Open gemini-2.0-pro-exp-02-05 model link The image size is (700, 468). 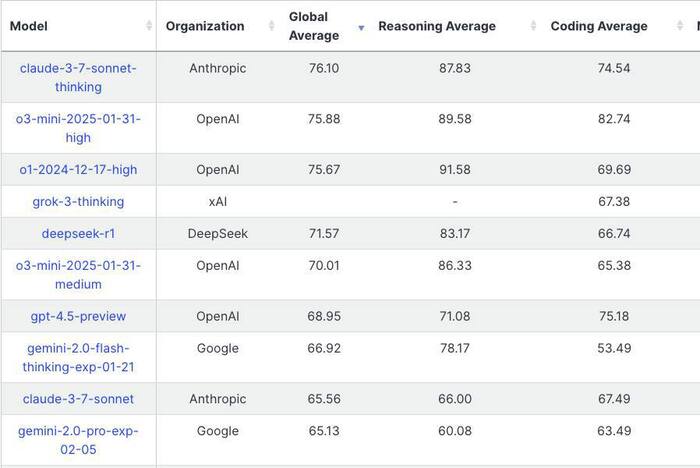click(x=78, y=440)
